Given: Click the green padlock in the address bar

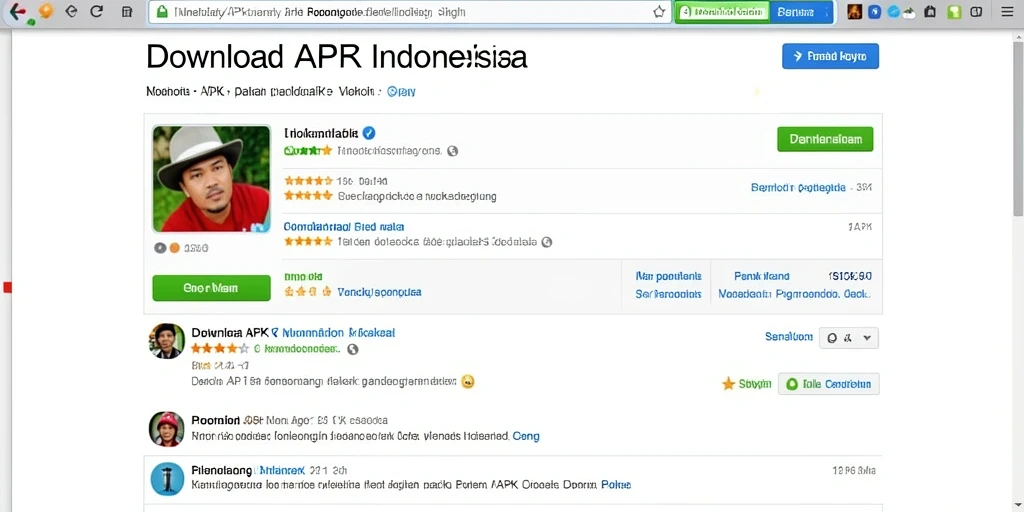Looking at the screenshot, I should click(x=162, y=12).
